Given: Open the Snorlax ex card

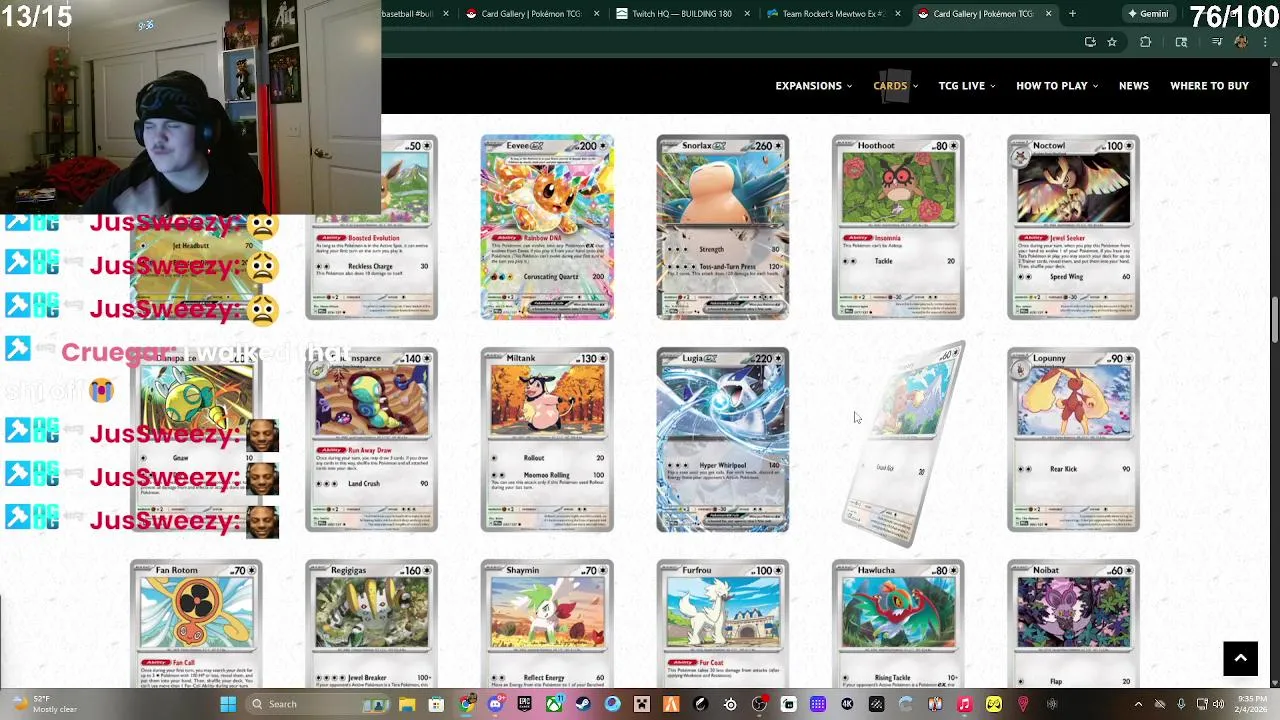Looking at the screenshot, I should (x=722, y=227).
